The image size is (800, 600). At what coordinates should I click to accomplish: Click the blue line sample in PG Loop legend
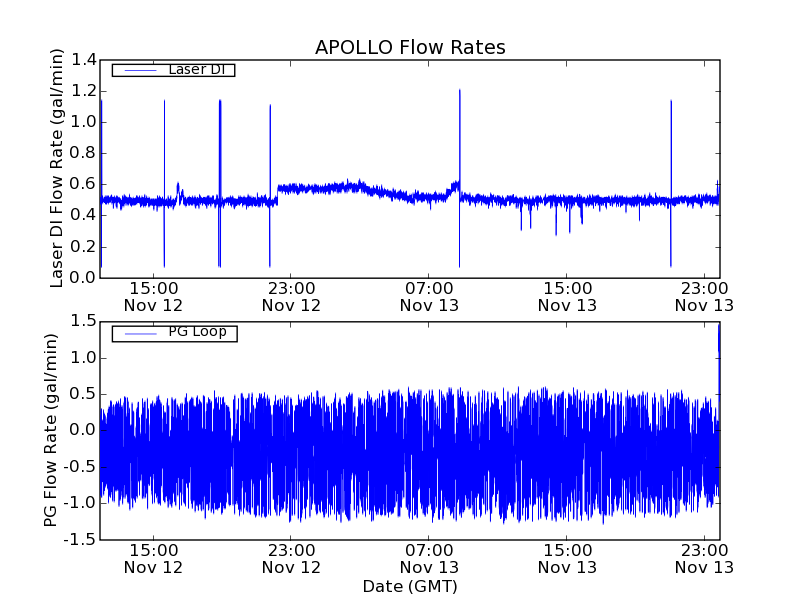click(x=140, y=334)
